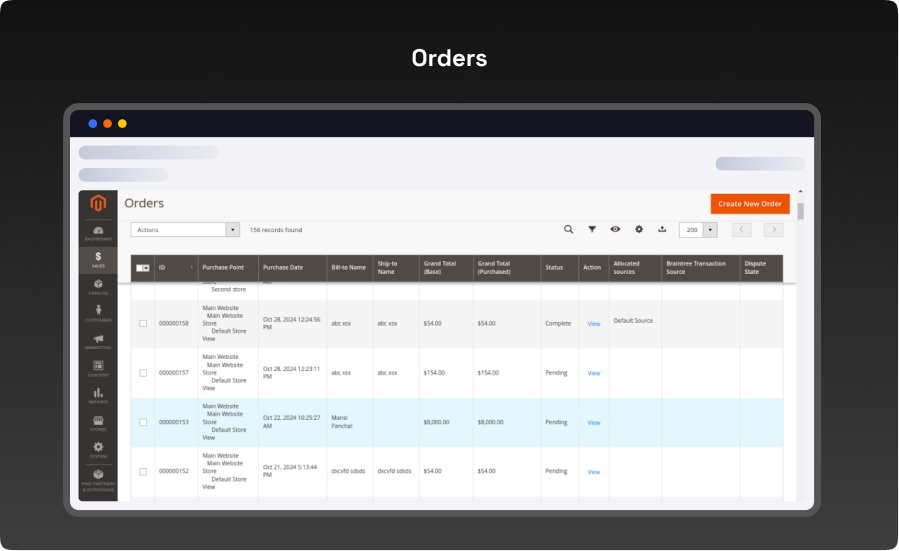
Task: Toggle the eye icon for grid views
Action: [615, 229]
